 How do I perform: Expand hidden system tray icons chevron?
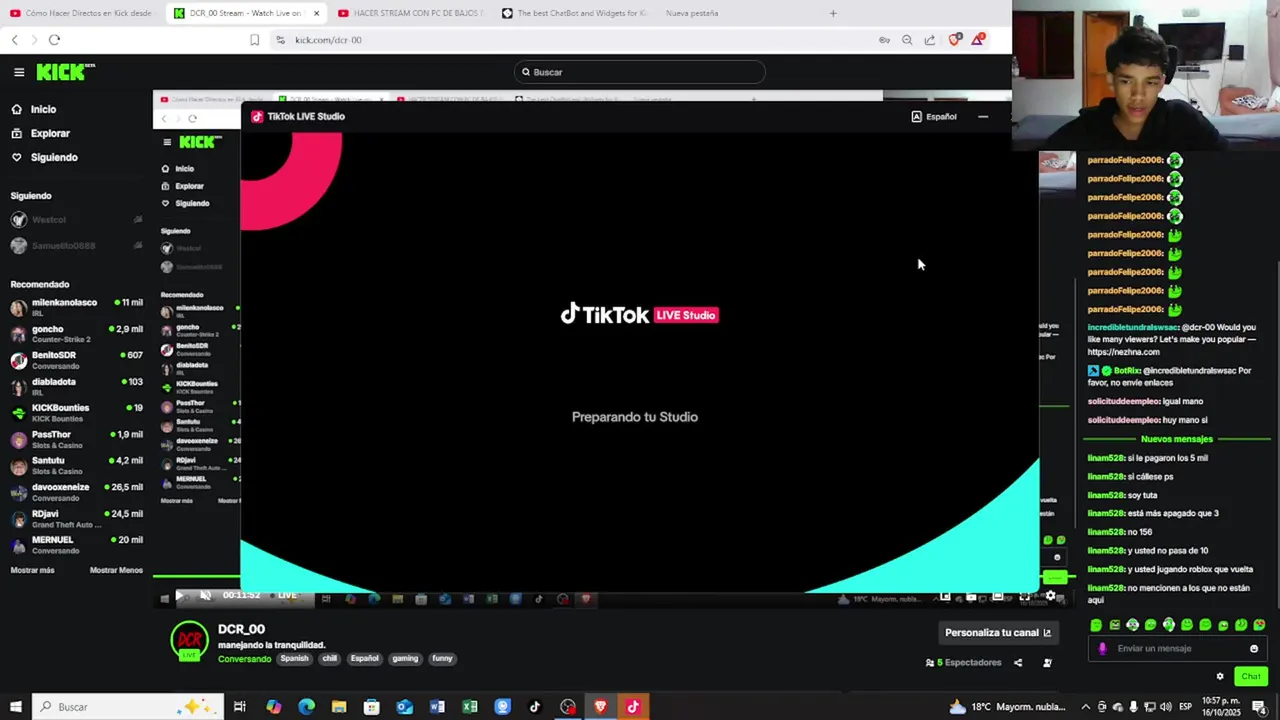(1087, 707)
